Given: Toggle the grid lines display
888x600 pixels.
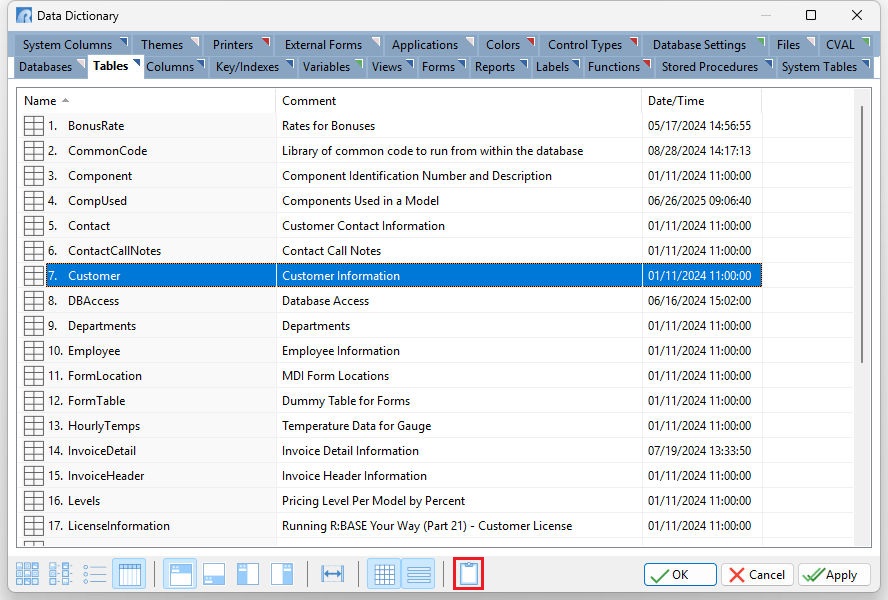Looking at the screenshot, I should [384, 574].
